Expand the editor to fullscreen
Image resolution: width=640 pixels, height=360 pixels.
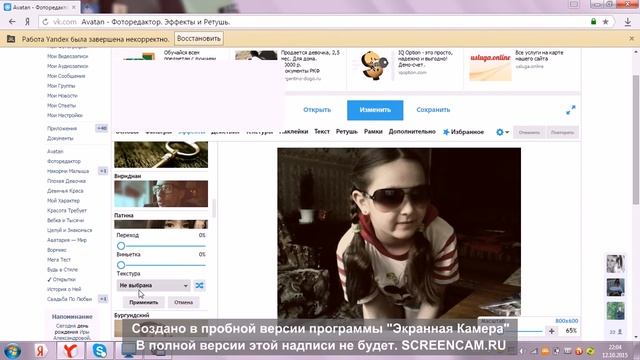[x=571, y=110]
